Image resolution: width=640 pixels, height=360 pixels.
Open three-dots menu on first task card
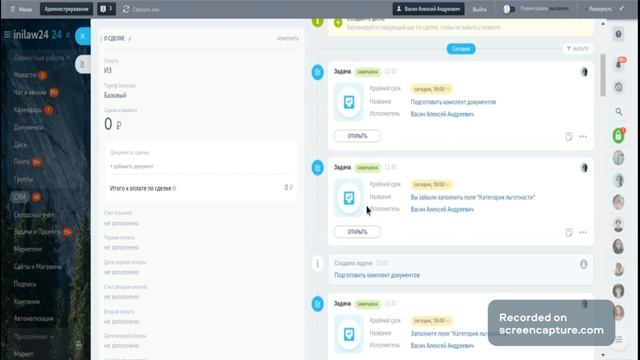[583, 136]
